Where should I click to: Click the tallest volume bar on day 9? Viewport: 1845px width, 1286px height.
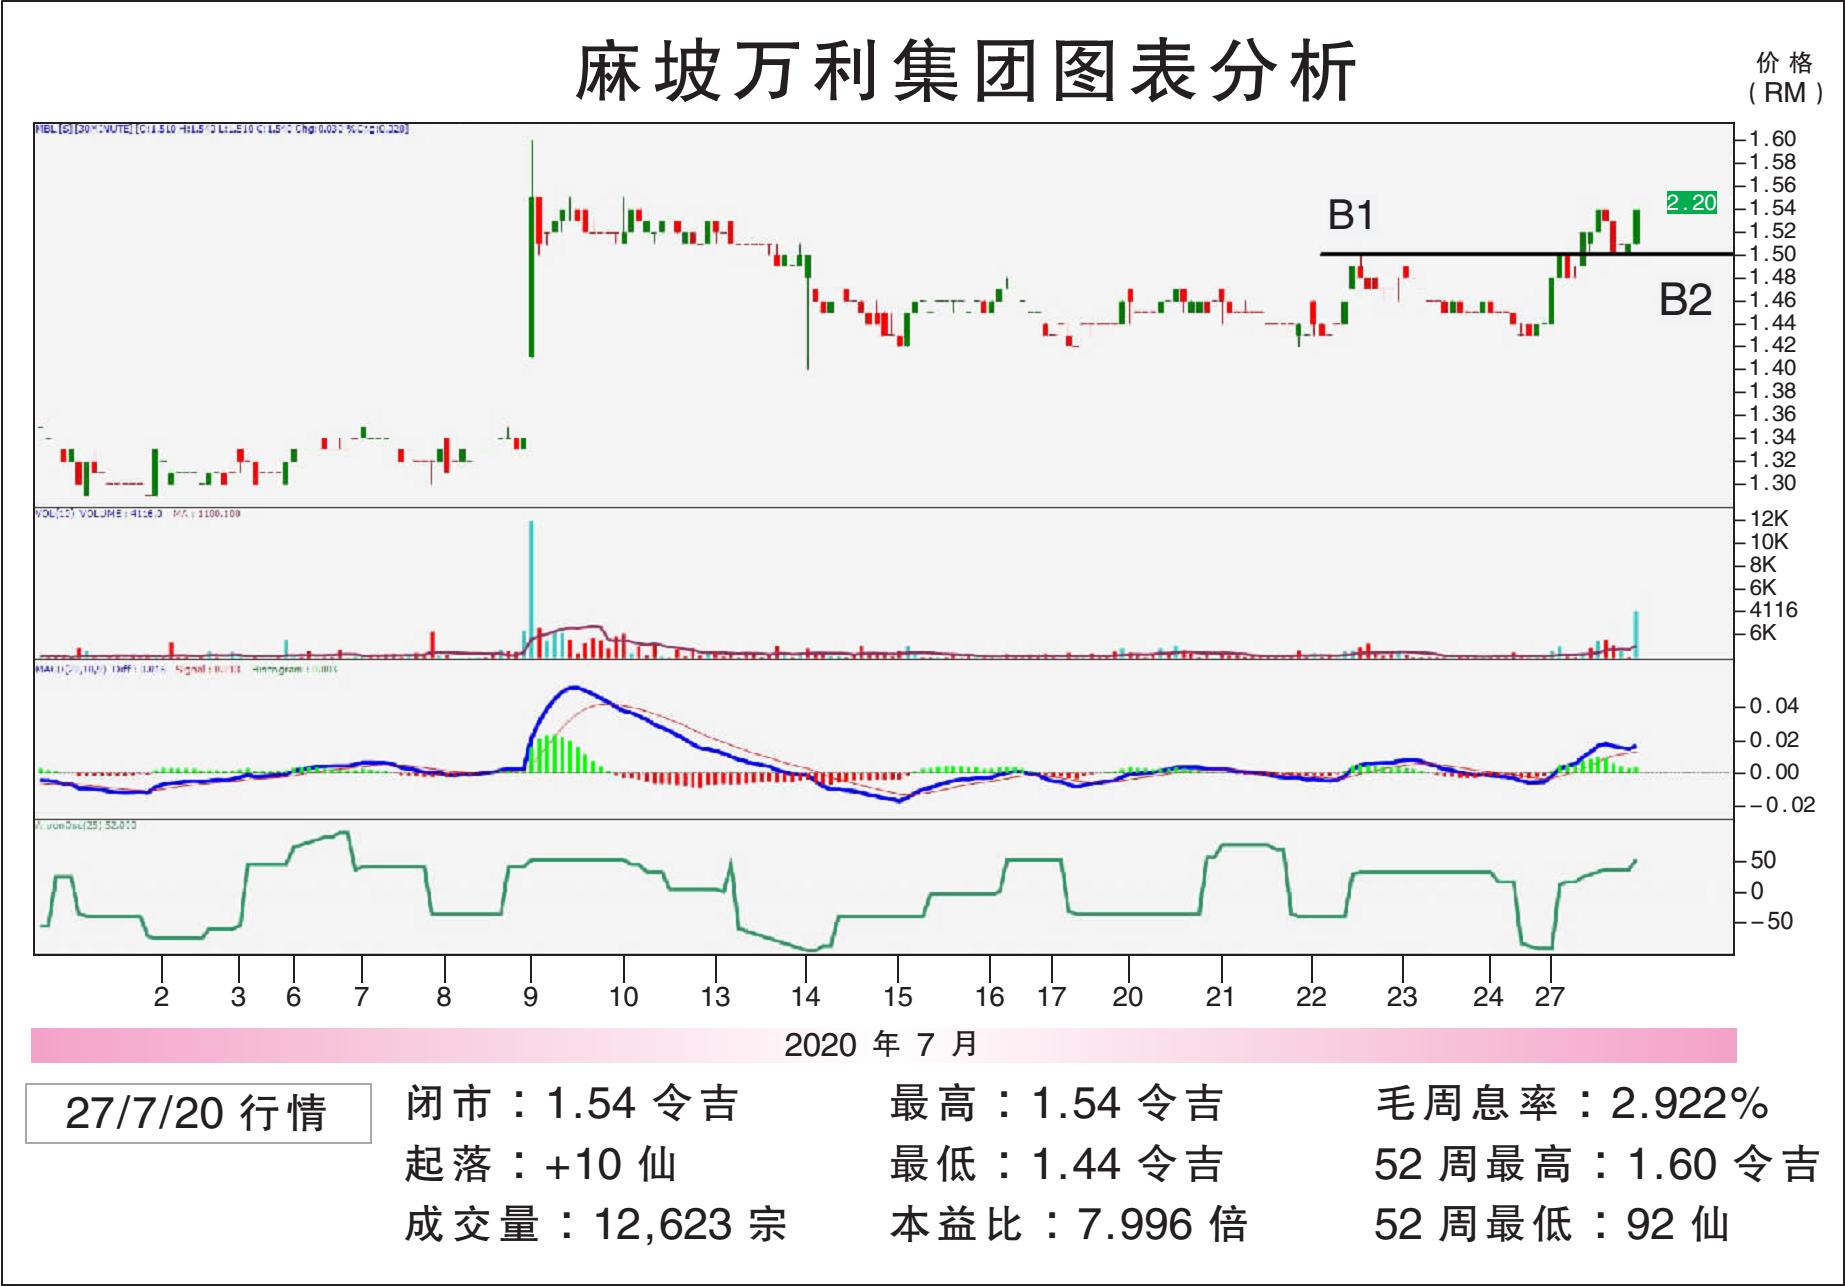pyautogui.click(x=531, y=589)
